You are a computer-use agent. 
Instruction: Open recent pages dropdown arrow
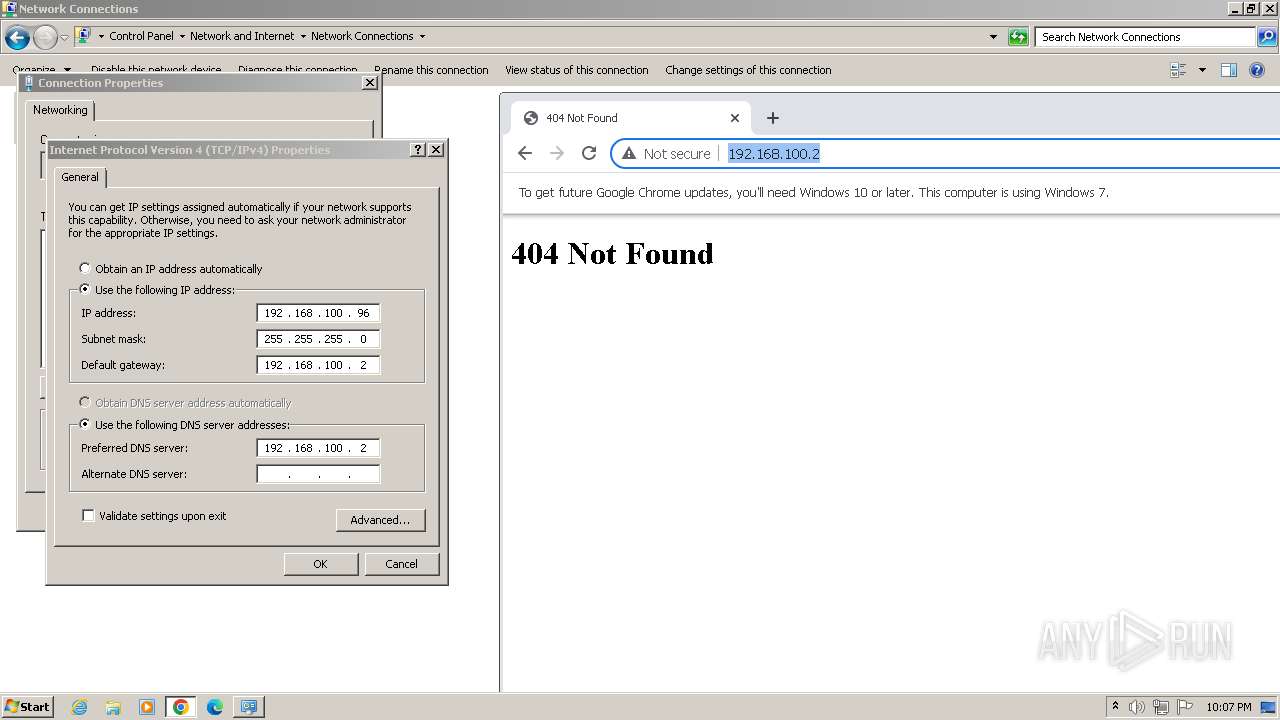coord(64,38)
